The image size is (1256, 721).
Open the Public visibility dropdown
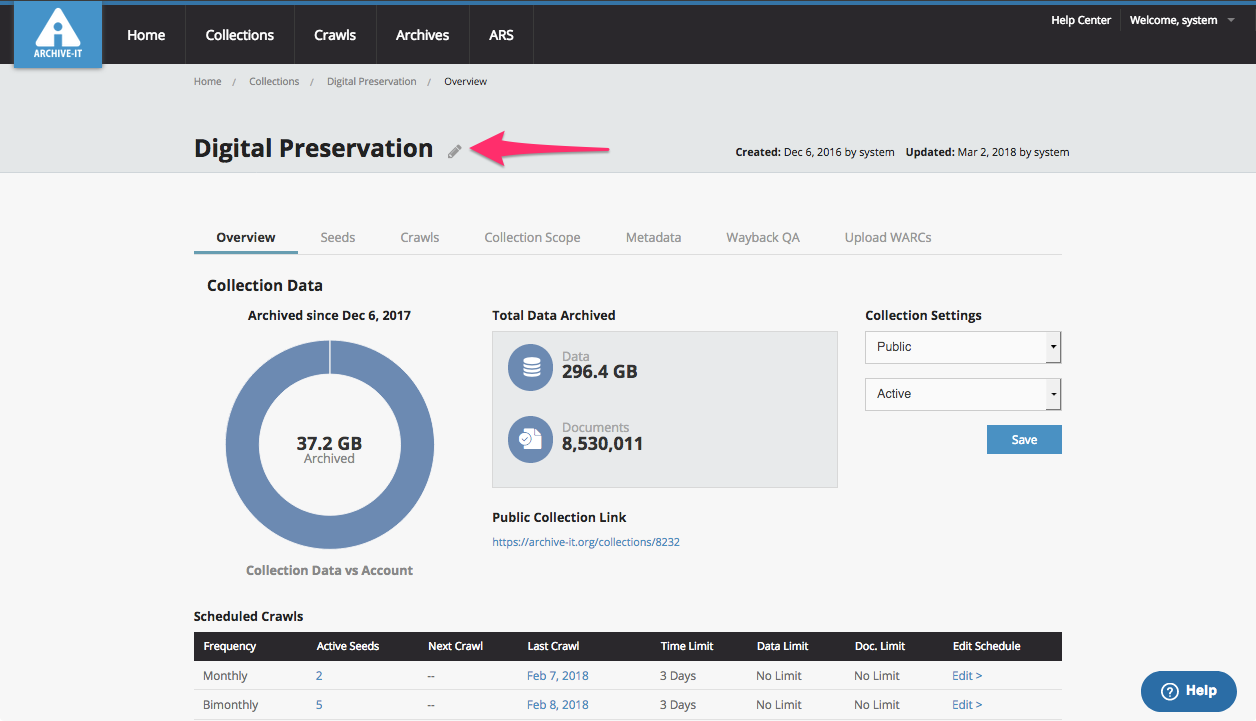click(962, 347)
